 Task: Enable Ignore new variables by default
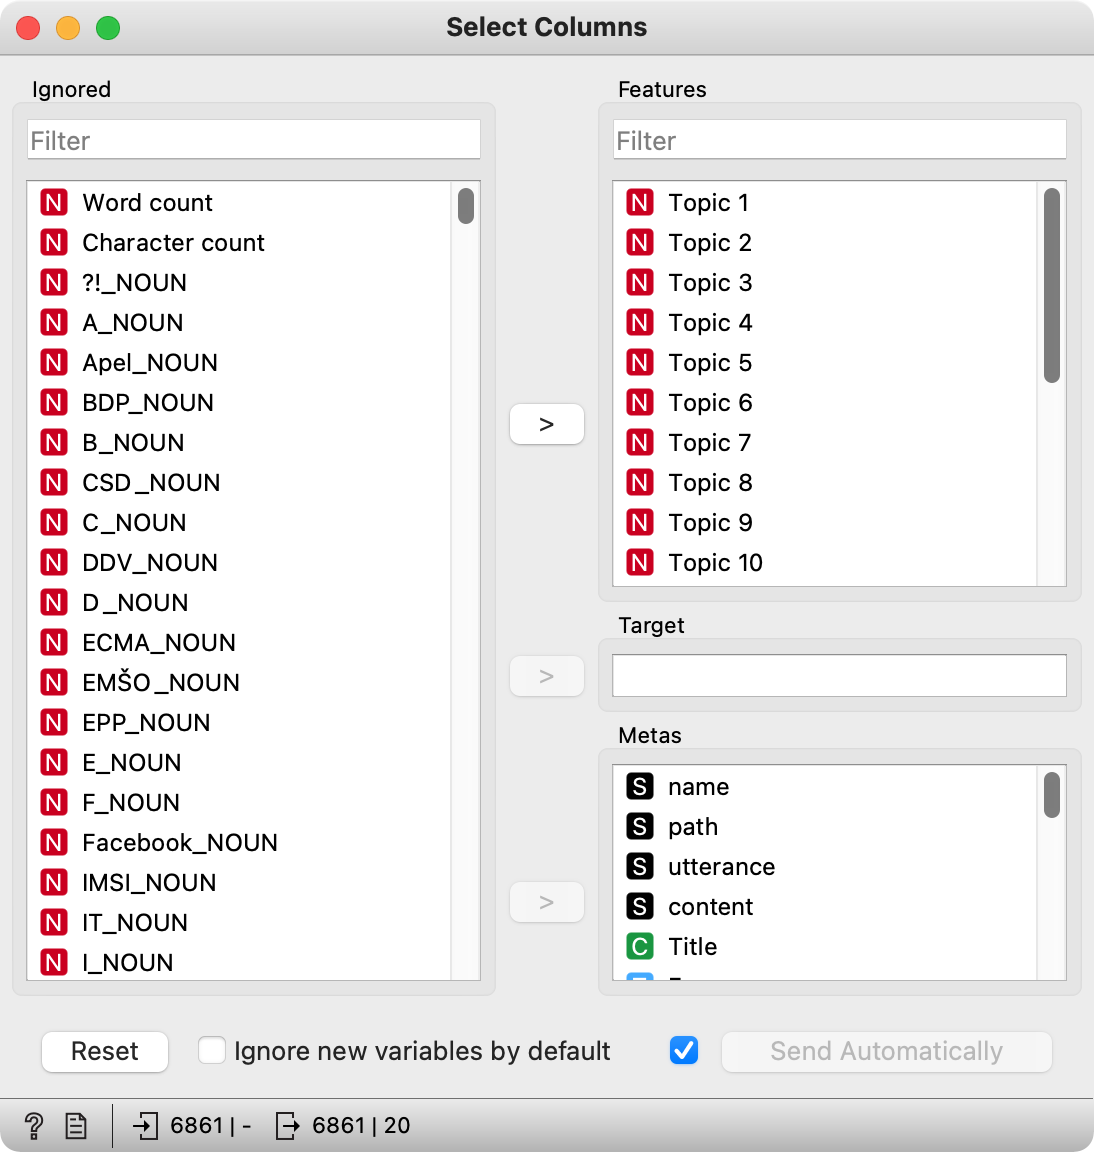click(212, 1051)
